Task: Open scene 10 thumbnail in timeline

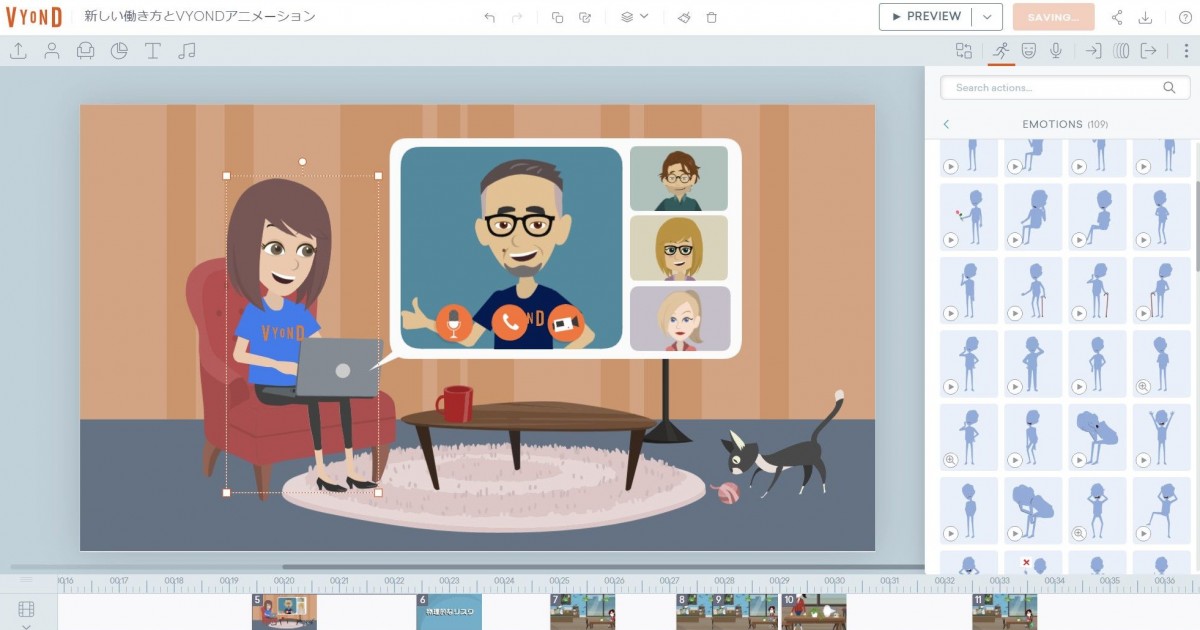Action: coord(814,612)
